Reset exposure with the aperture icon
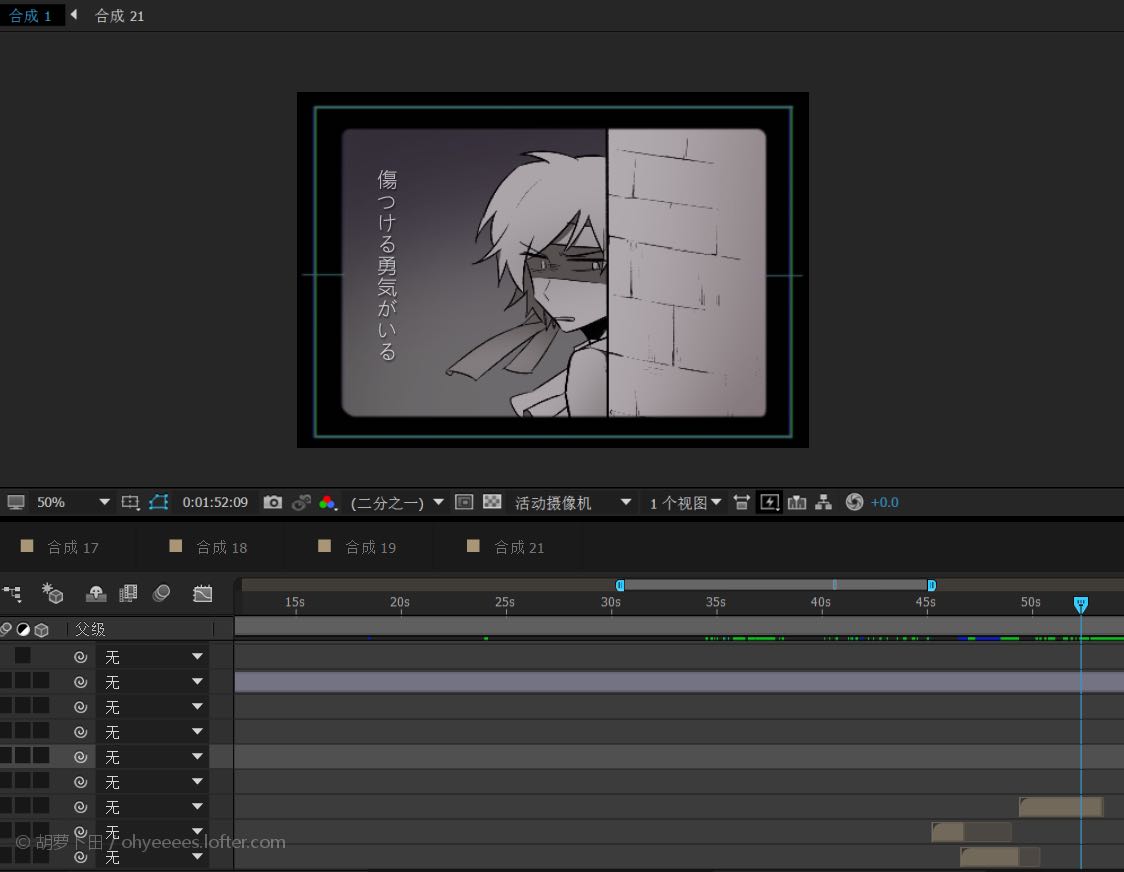 [854, 502]
